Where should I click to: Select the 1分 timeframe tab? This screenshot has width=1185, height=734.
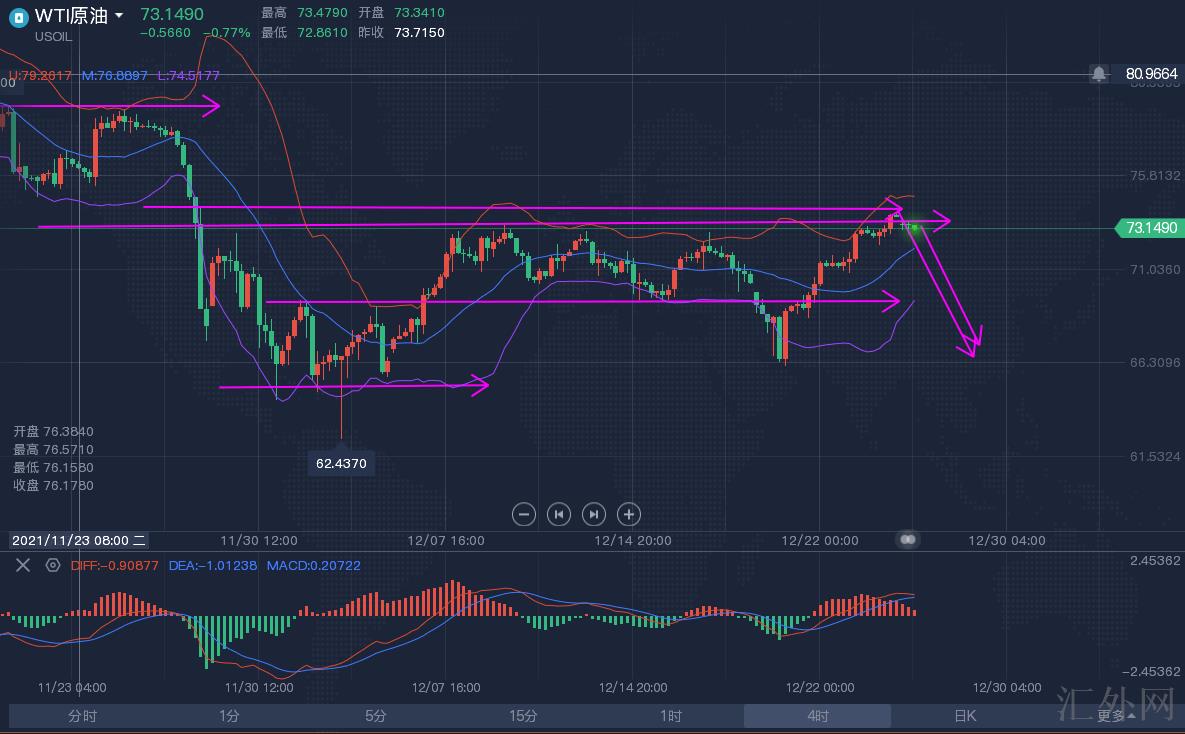(x=229, y=715)
